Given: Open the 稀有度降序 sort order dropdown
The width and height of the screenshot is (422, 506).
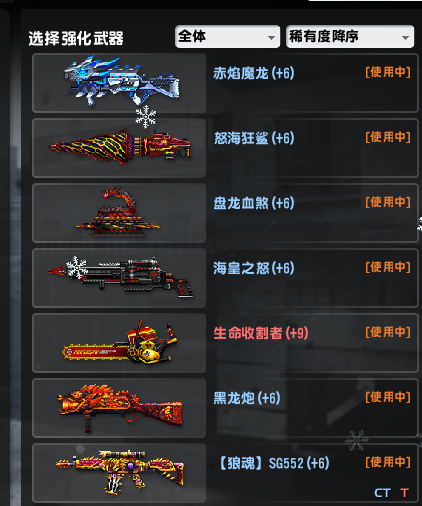Looking at the screenshot, I should tap(350, 36).
